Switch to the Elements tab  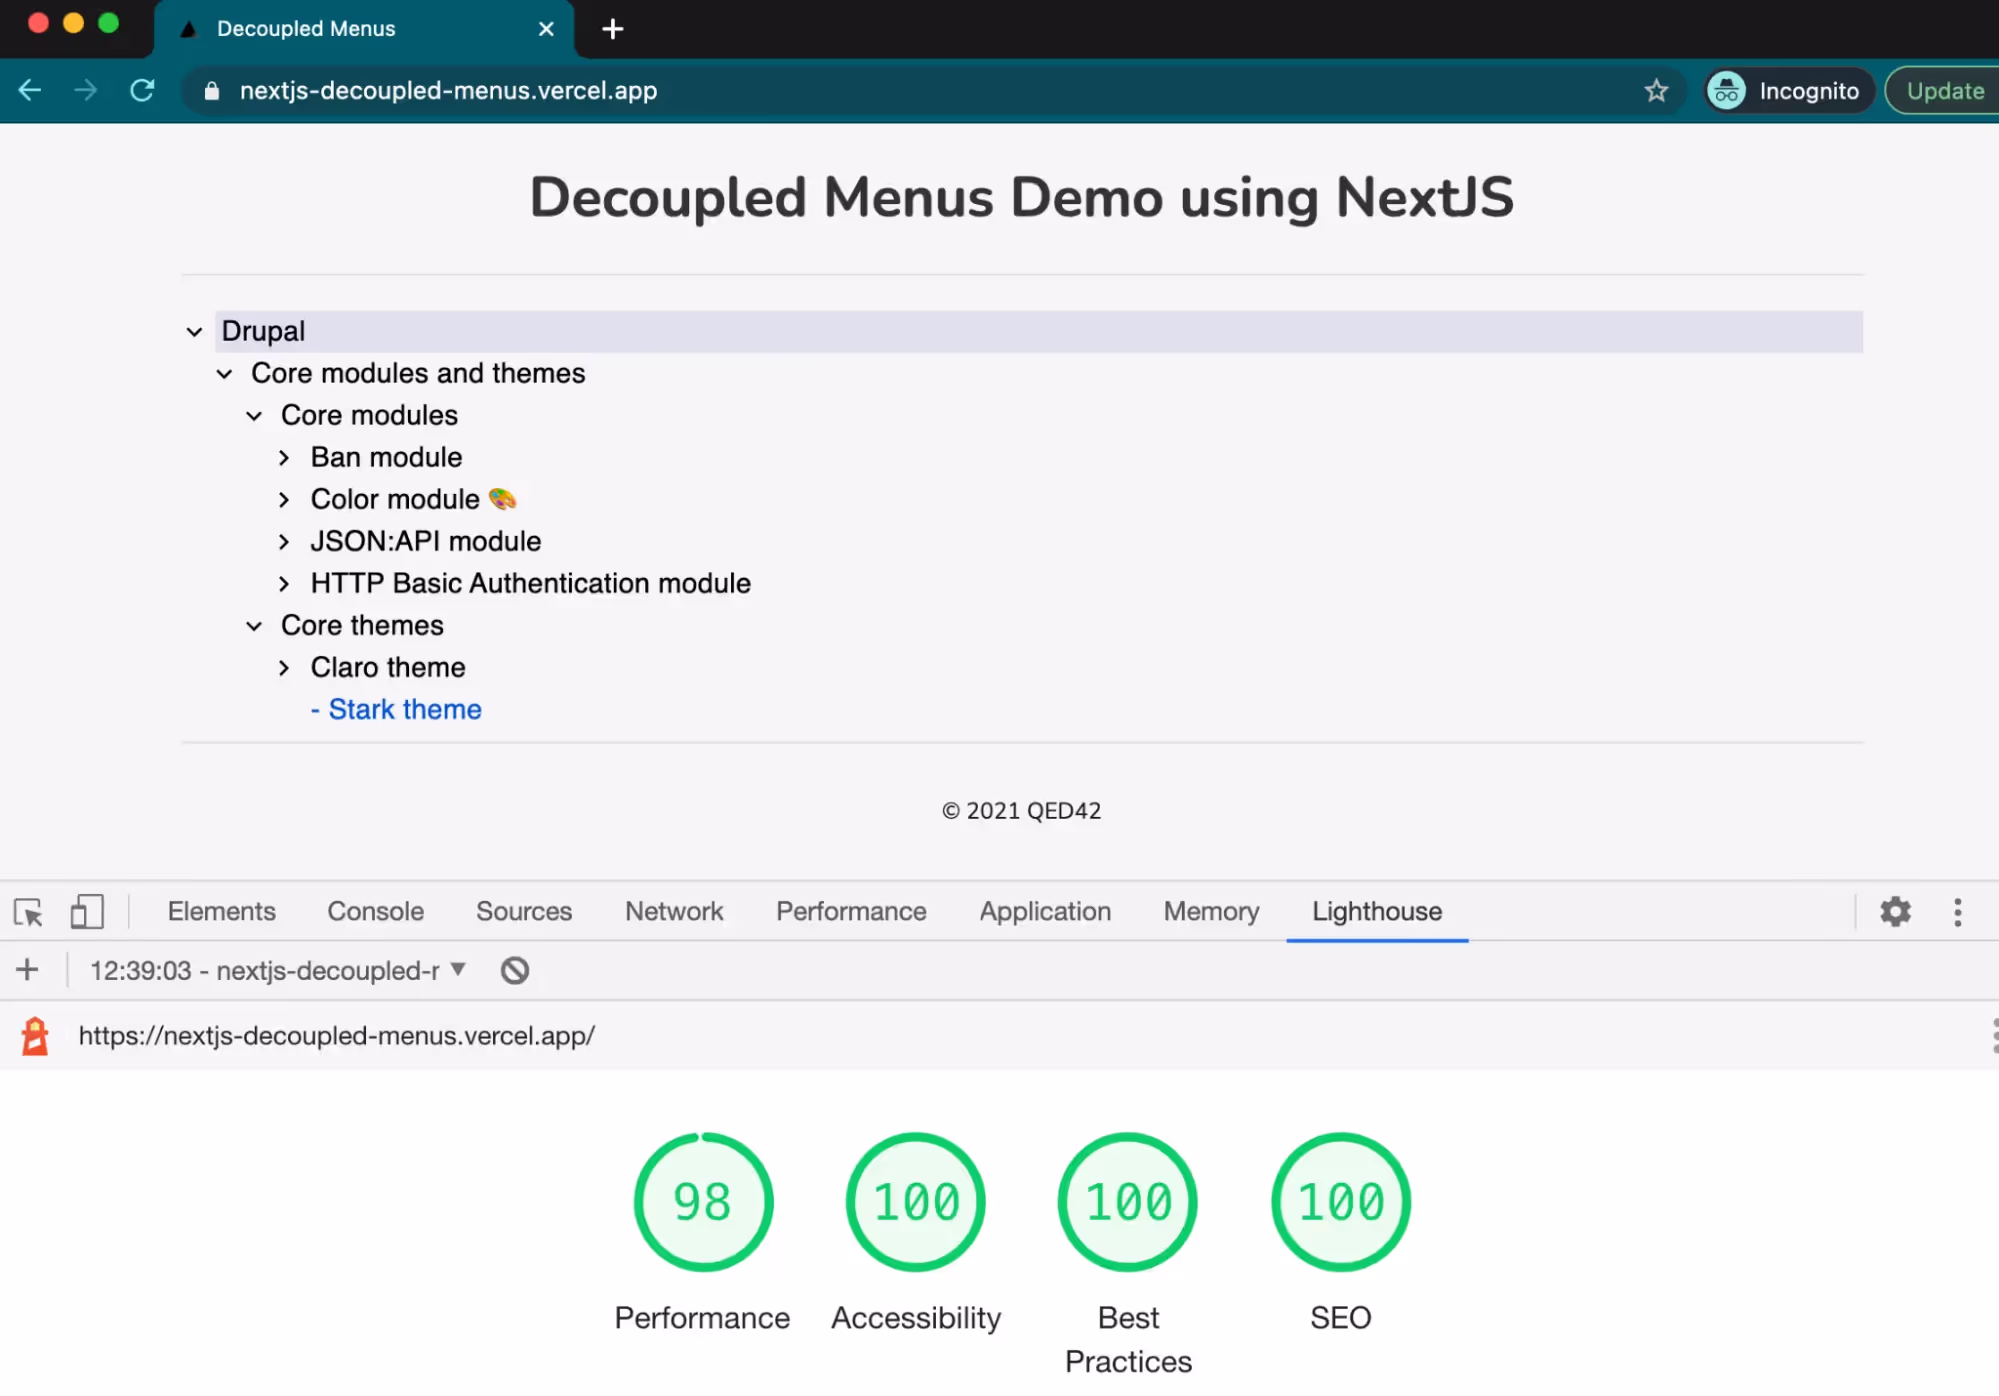point(221,912)
